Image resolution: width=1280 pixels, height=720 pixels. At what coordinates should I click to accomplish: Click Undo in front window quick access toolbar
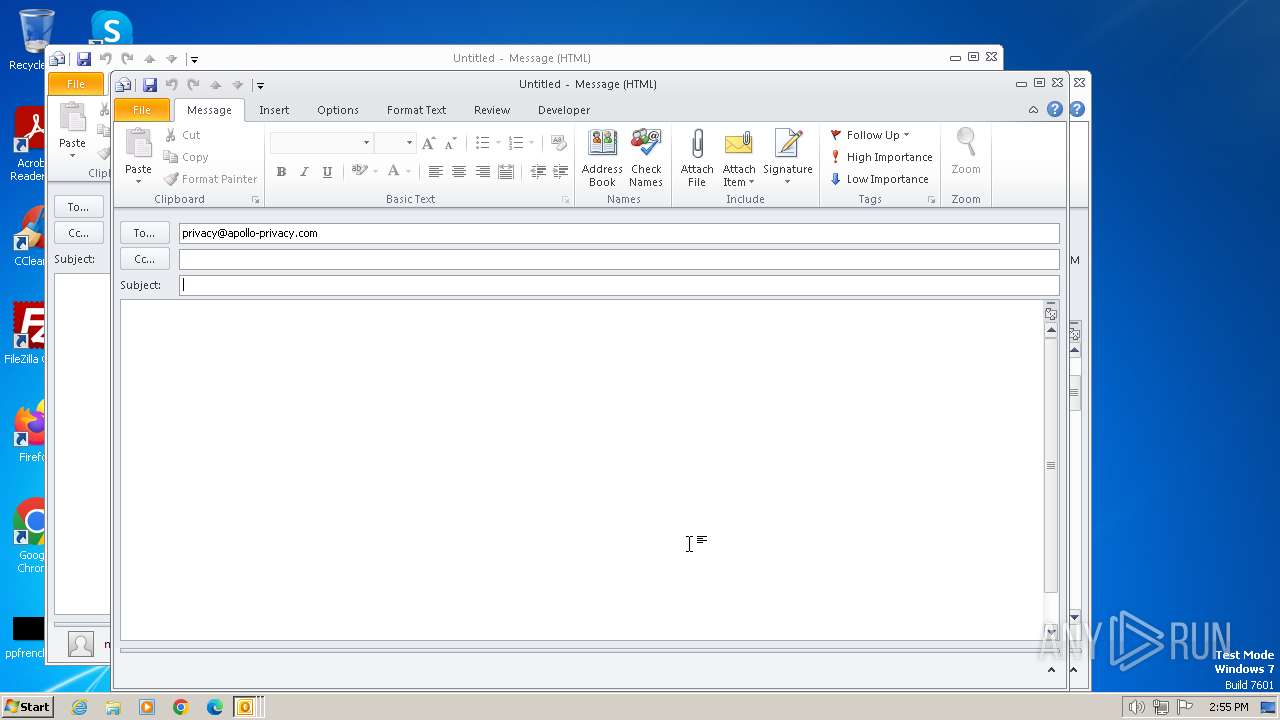click(x=172, y=85)
